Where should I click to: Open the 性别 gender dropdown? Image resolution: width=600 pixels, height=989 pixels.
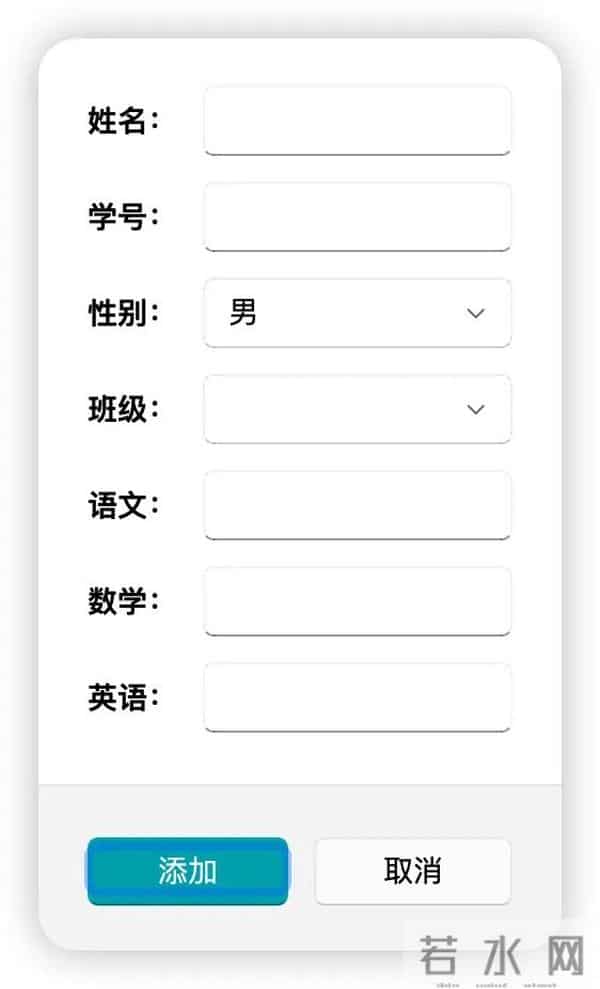pos(355,313)
